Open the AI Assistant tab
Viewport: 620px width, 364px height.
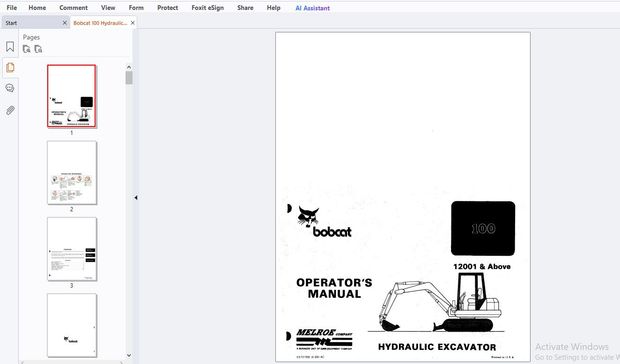[312, 8]
